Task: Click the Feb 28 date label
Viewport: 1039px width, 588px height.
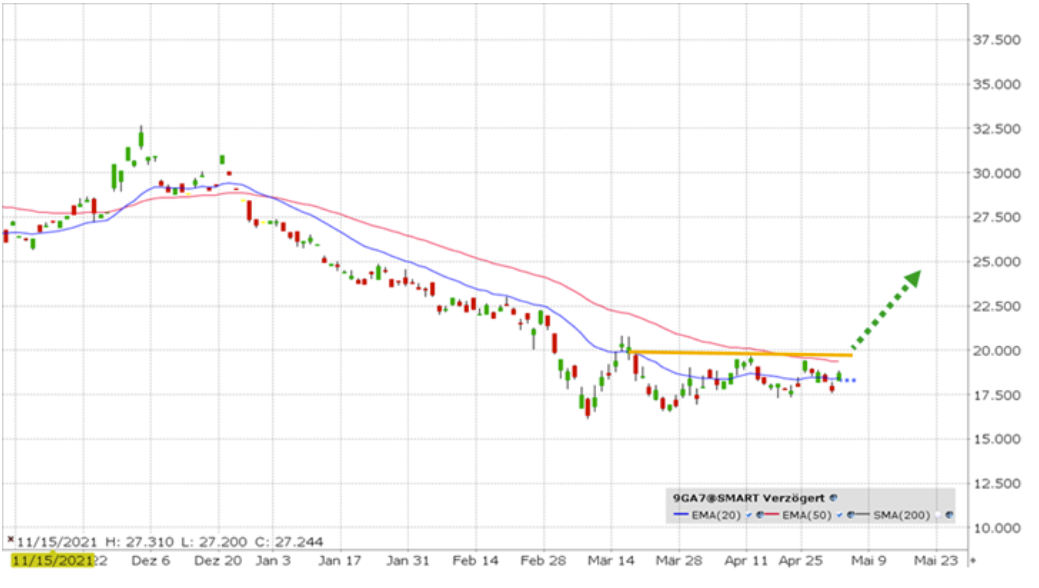Action: pos(543,561)
